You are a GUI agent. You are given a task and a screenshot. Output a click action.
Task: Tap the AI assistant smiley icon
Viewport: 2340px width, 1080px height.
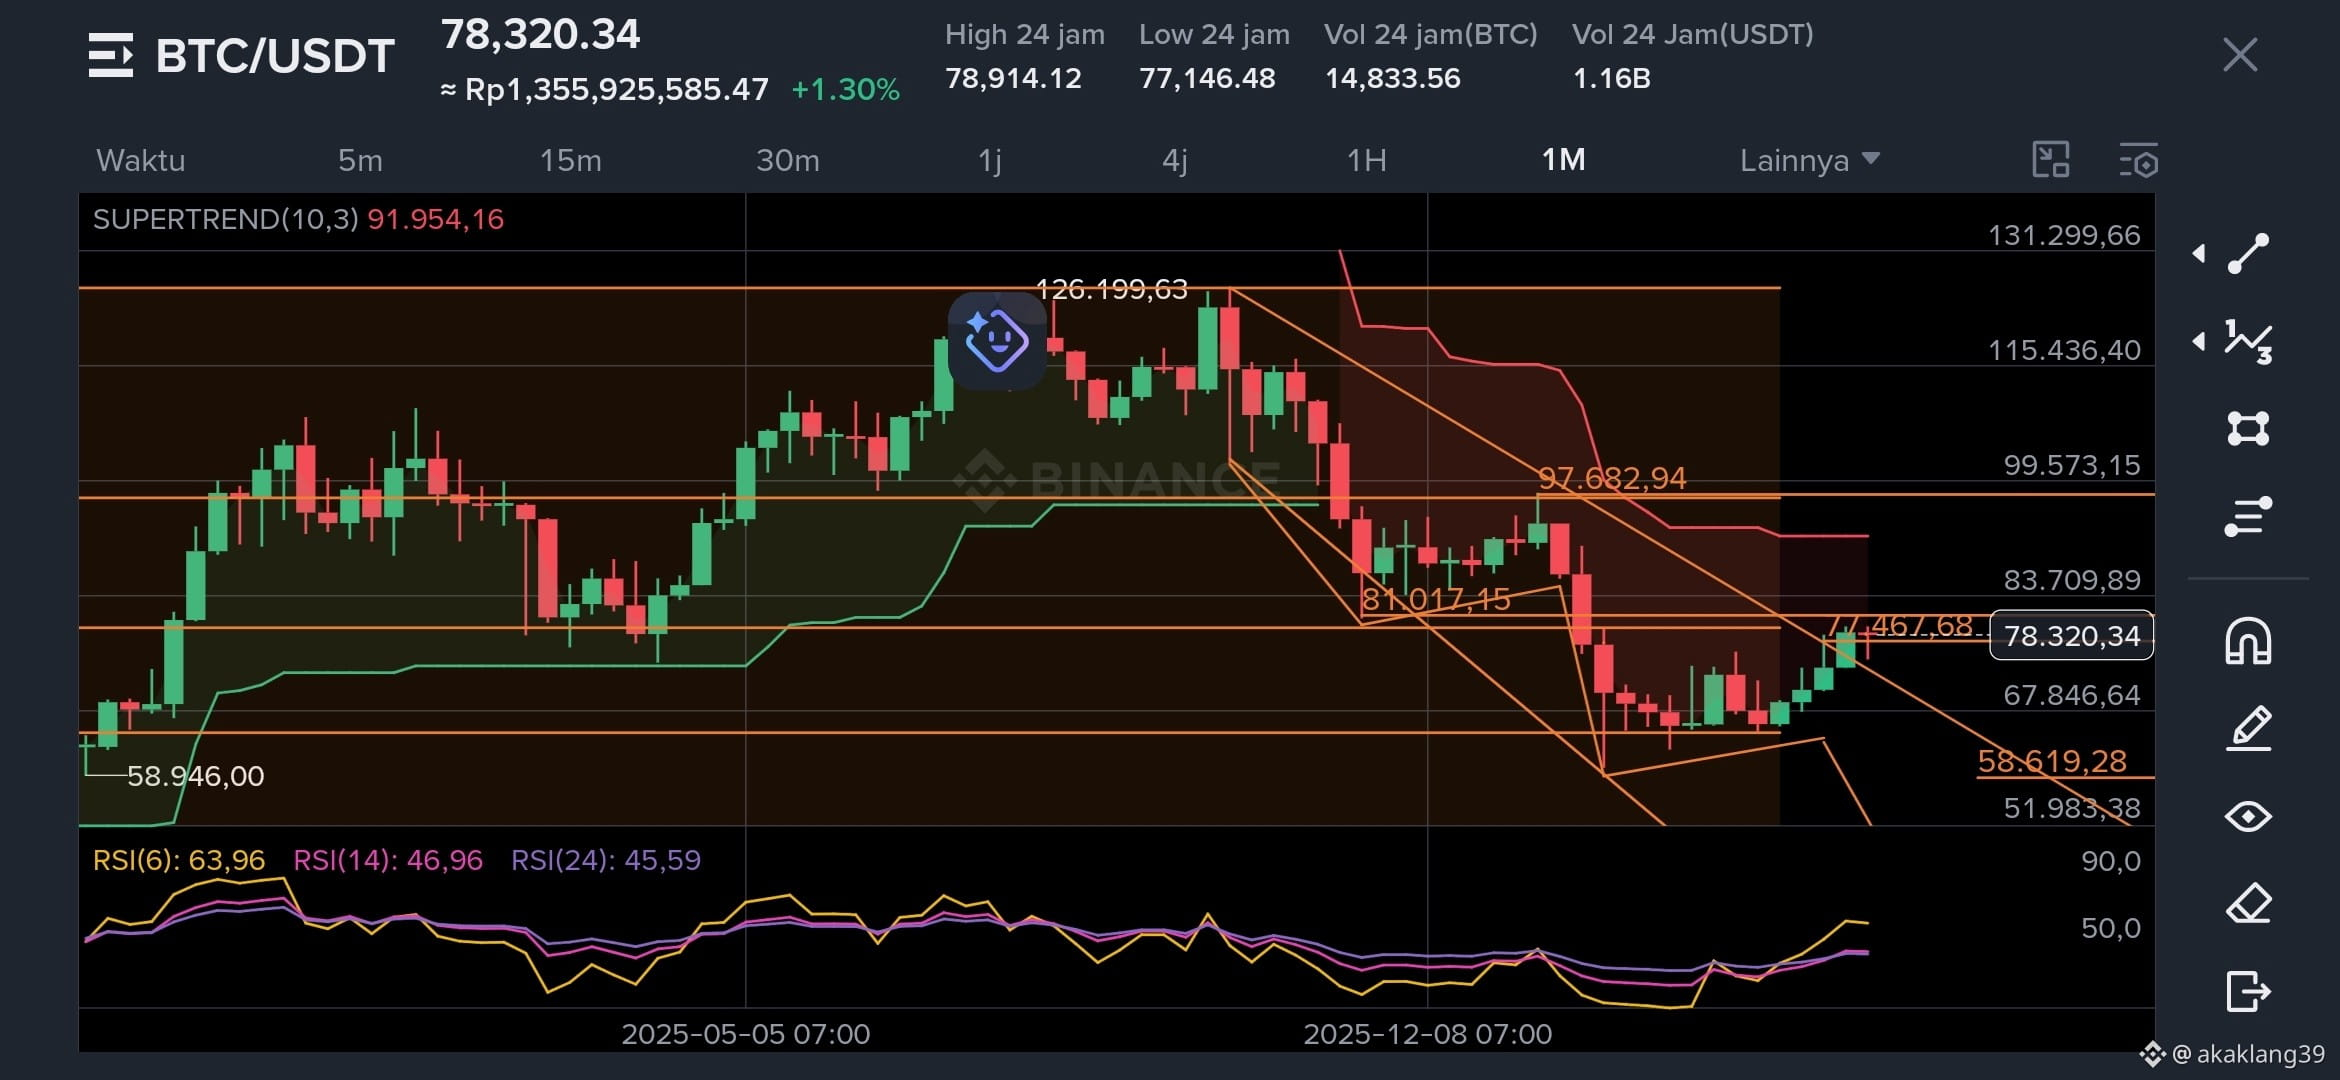pyautogui.click(x=997, y=340)
